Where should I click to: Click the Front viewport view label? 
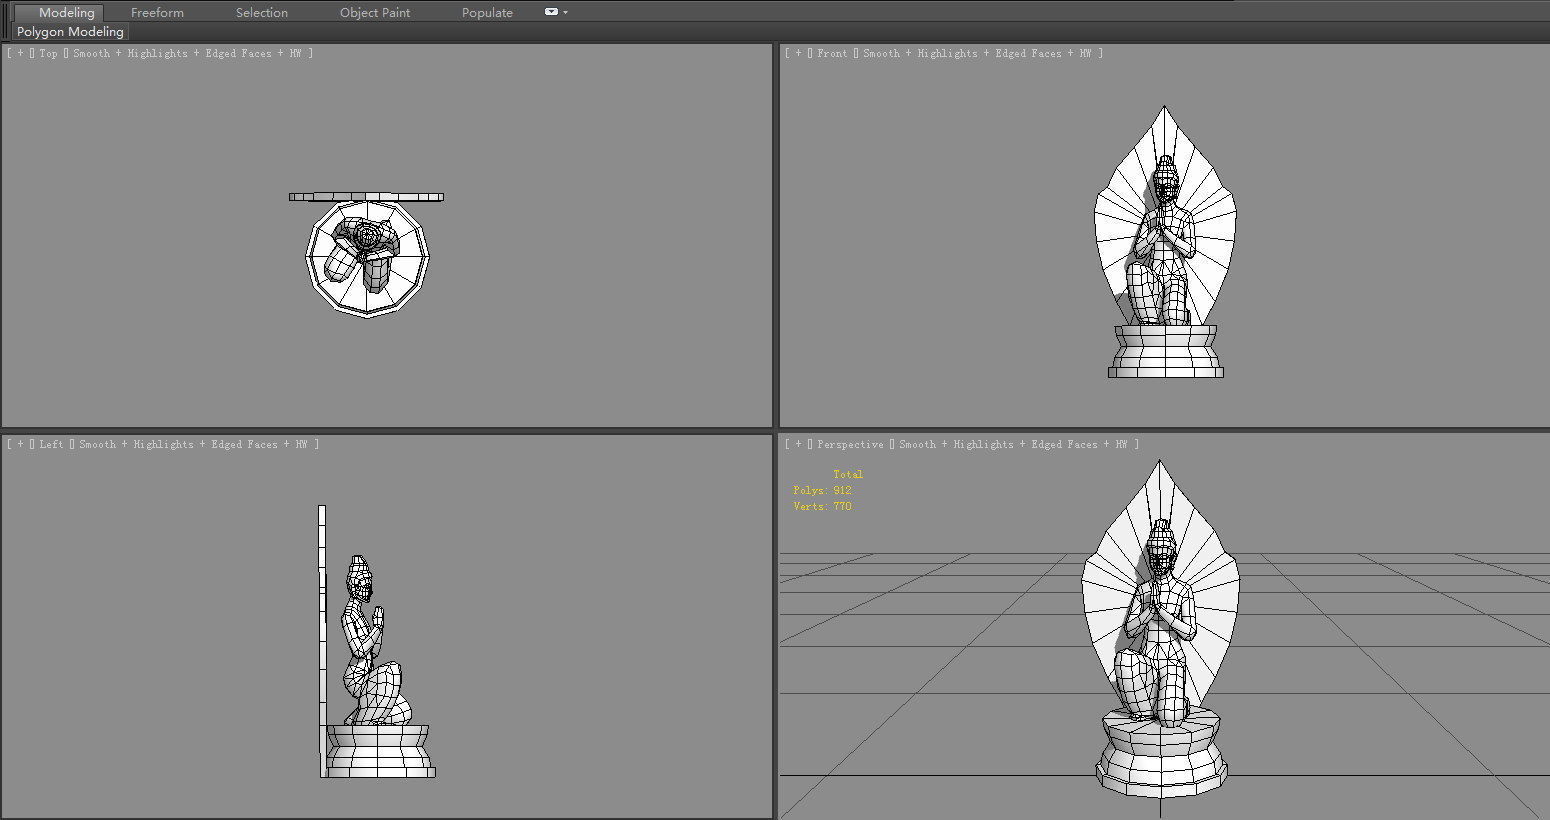click(832, 53)
